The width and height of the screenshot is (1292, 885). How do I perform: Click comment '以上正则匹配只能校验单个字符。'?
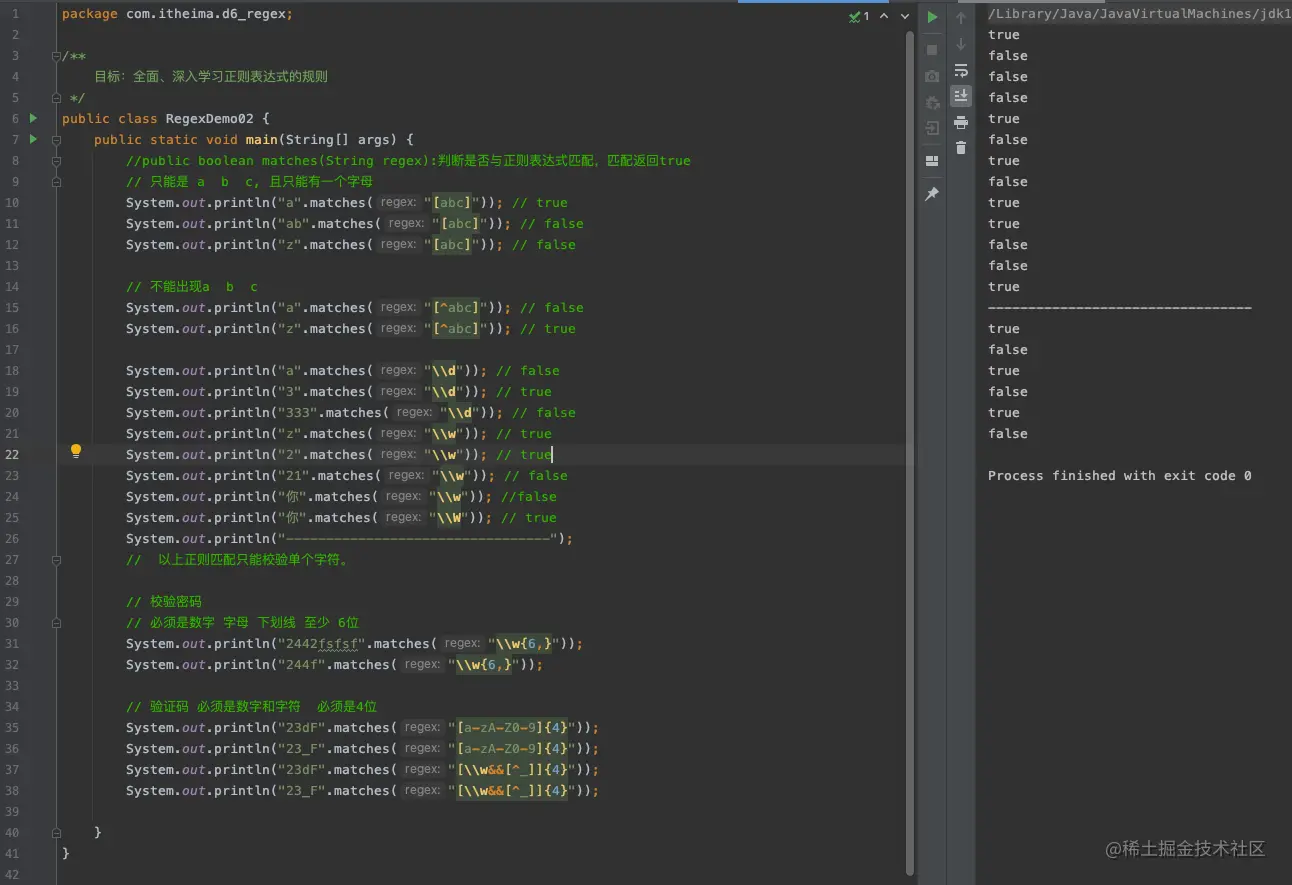tap(254, 560)
